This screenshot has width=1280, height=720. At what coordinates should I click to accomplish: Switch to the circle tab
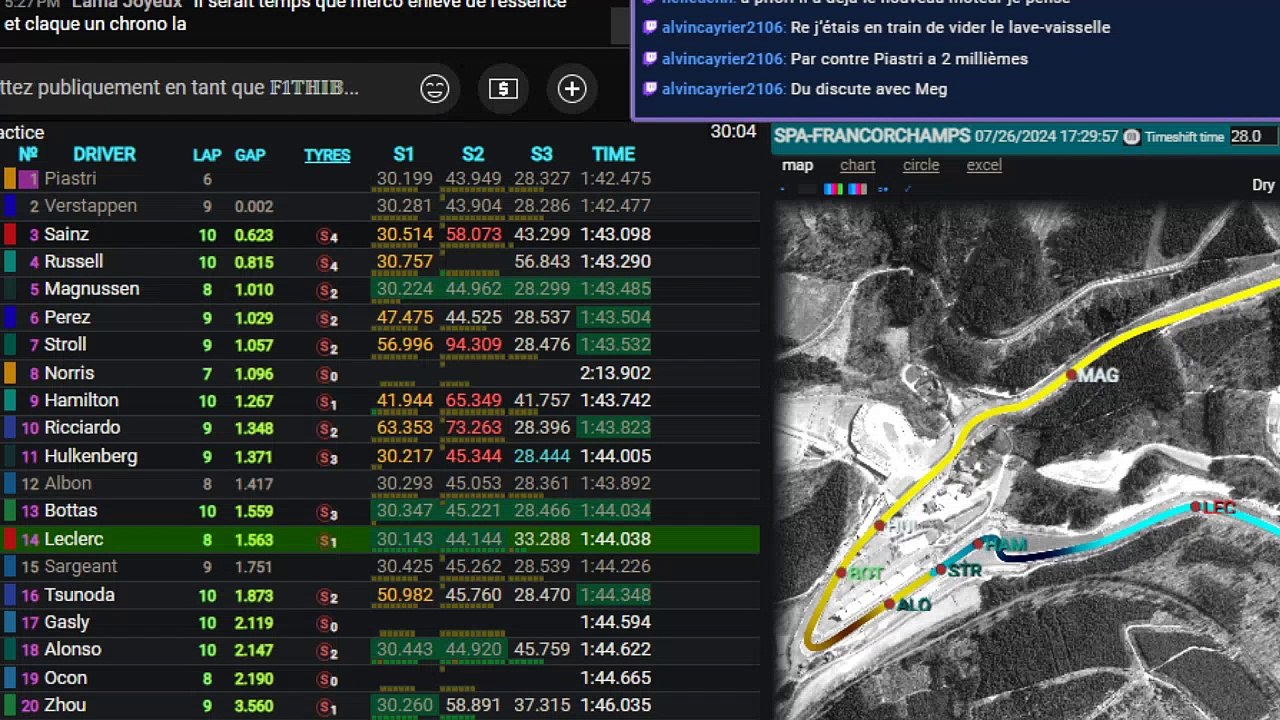pyautogui.click(x=921, y=165)
